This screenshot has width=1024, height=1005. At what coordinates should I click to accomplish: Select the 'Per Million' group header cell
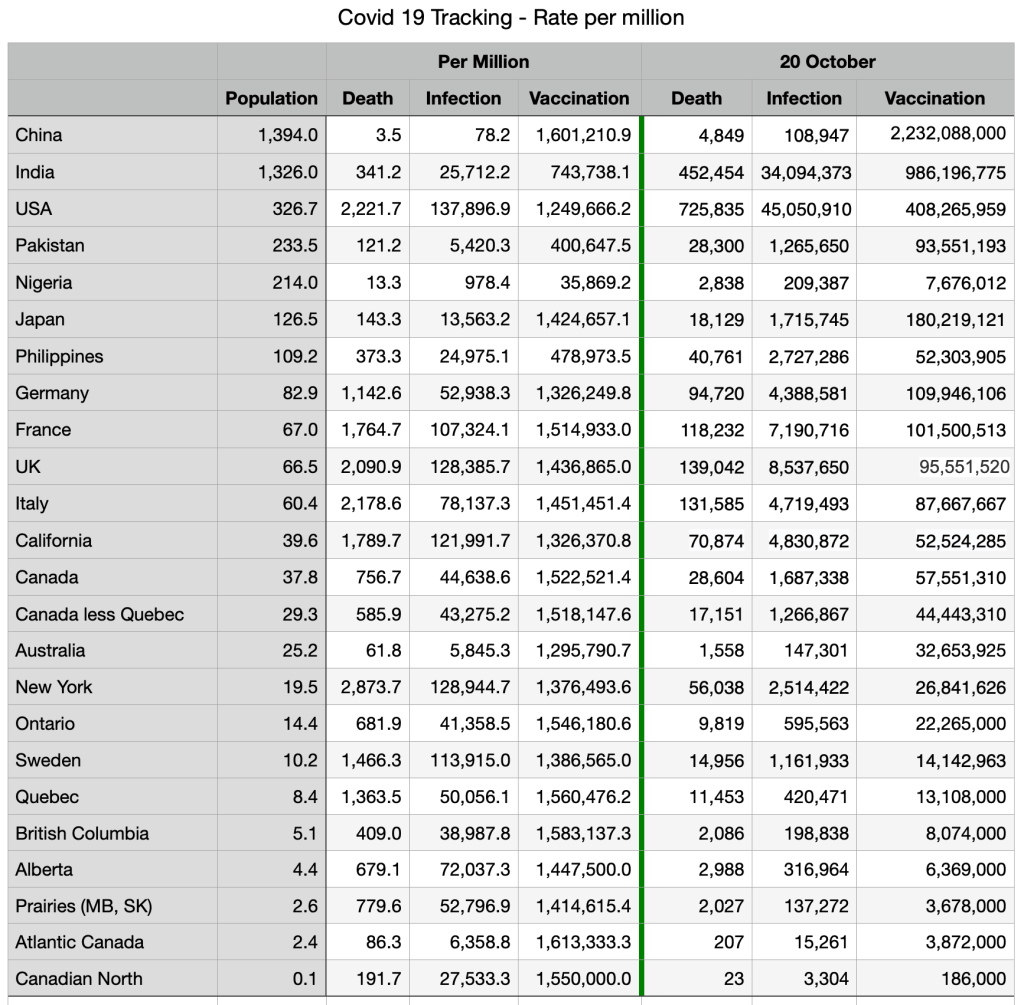483,62
